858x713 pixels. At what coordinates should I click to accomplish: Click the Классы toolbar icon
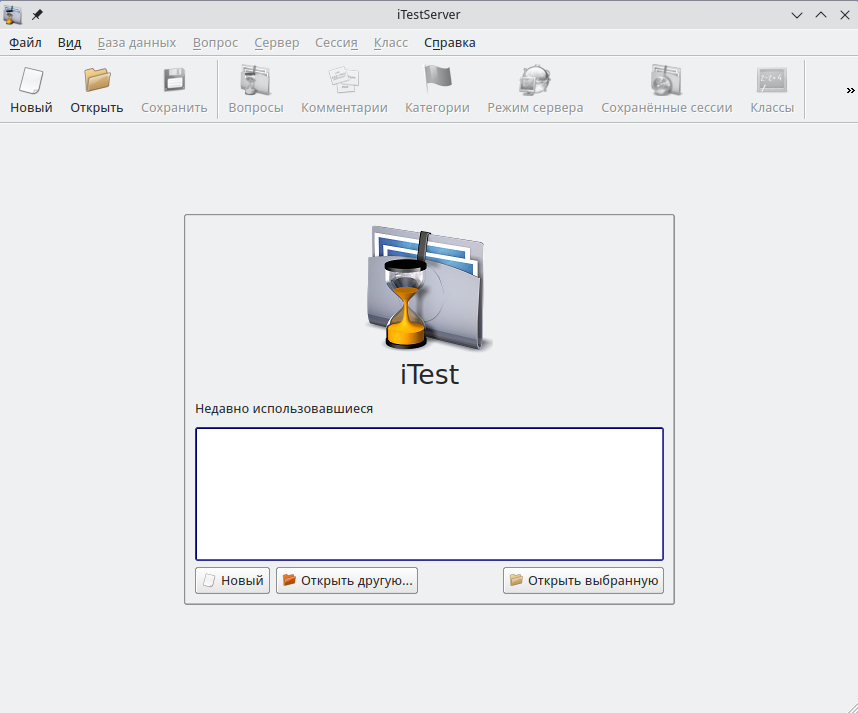pyautogui.click(x=772, y=81)
